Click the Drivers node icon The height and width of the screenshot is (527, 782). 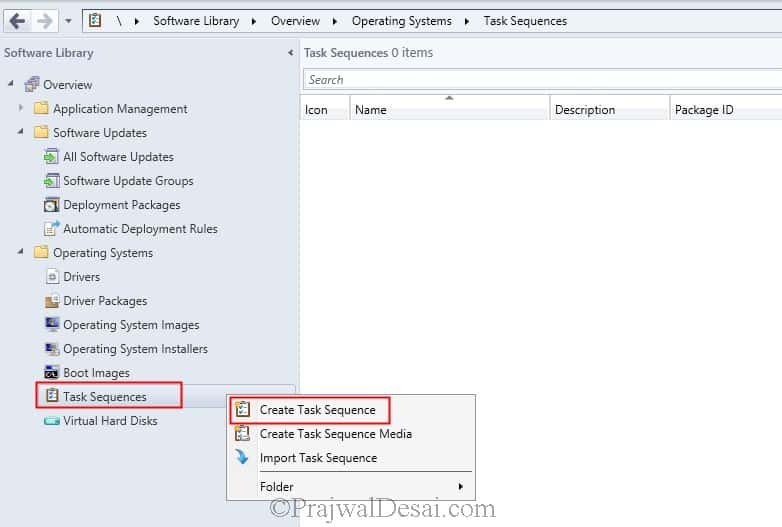[x=52, y=276]
